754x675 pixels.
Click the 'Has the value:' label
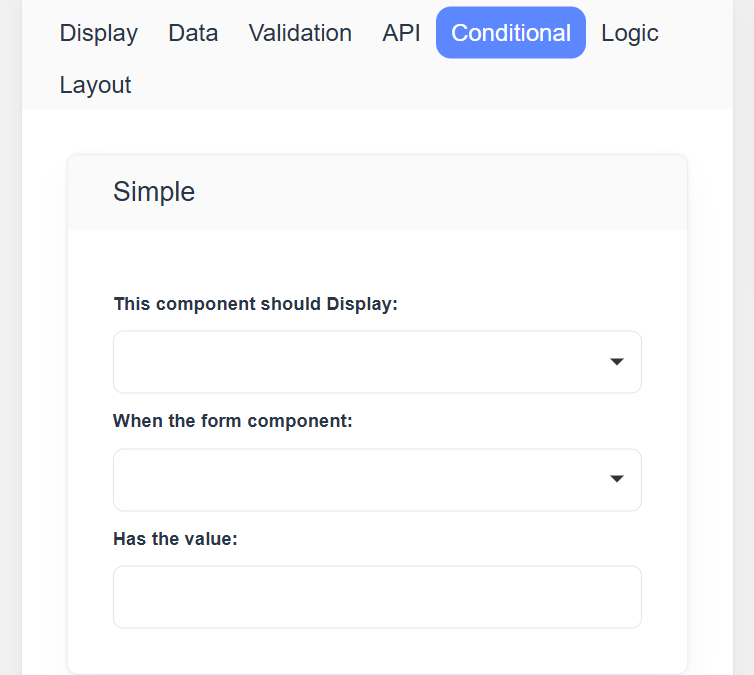point(175,539)
